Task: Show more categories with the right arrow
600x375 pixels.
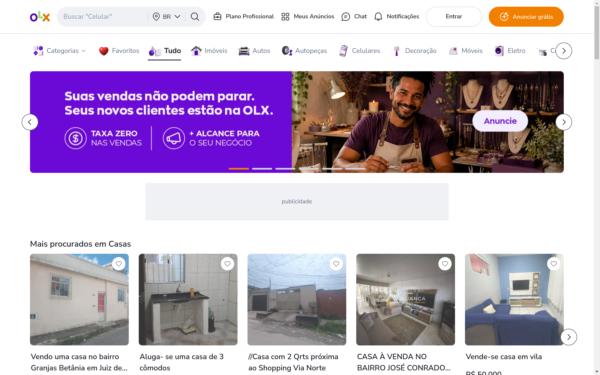Action: click(x=564, y=51)
